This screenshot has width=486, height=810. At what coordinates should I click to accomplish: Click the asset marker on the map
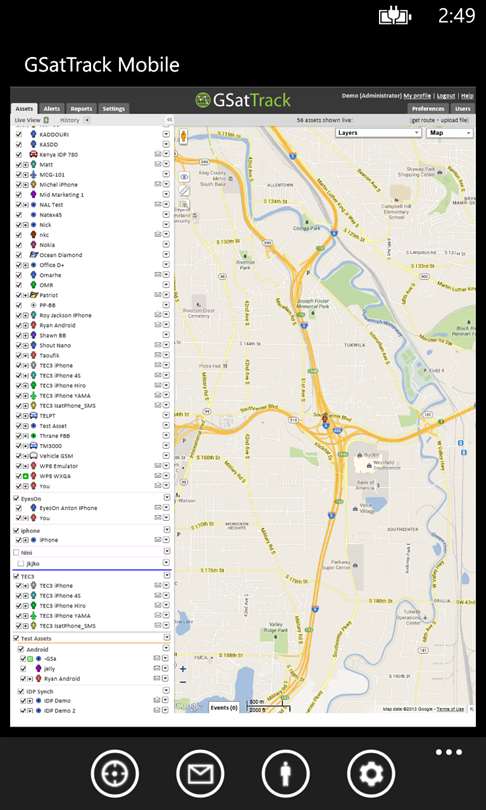coord(325,419)
